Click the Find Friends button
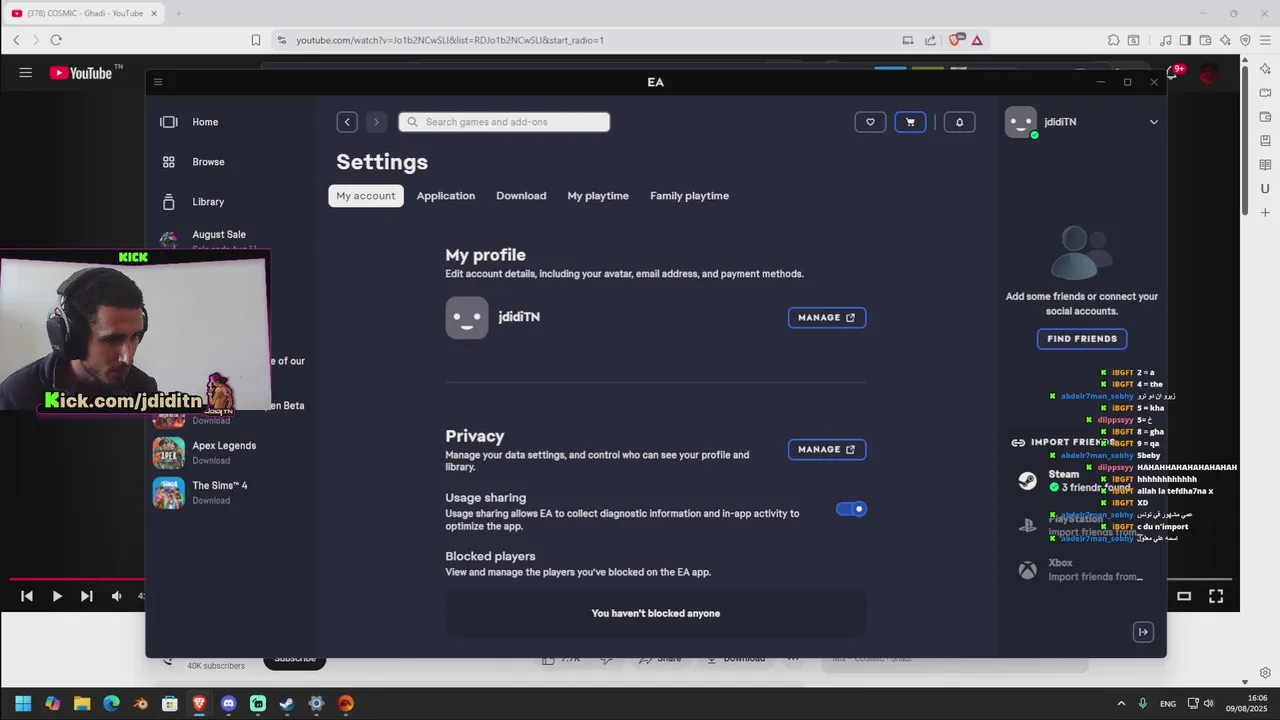This screenshot has height=720, width=1280. 1082,339
